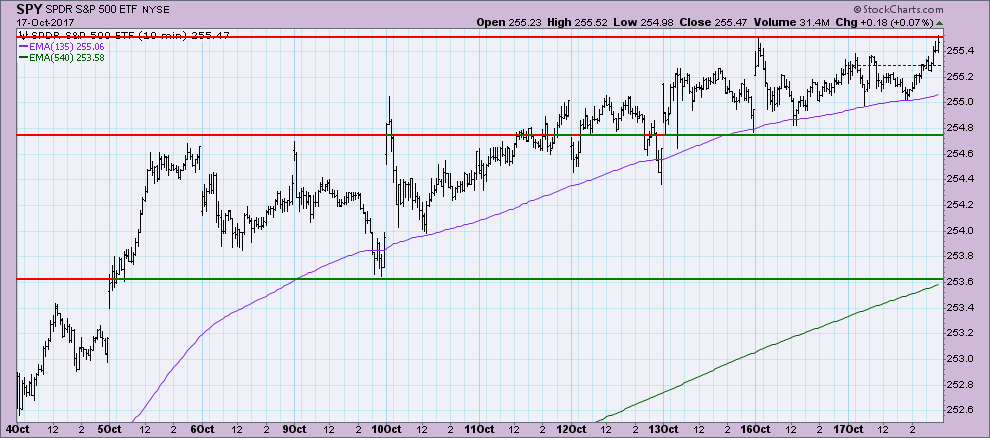
Task: Click the 253.2 price axis label
Action: click(x=962, y=333)
